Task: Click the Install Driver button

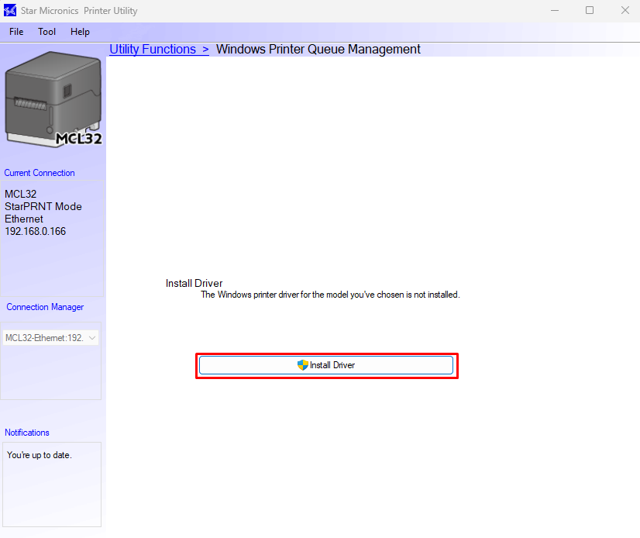Action: [326, 366]
